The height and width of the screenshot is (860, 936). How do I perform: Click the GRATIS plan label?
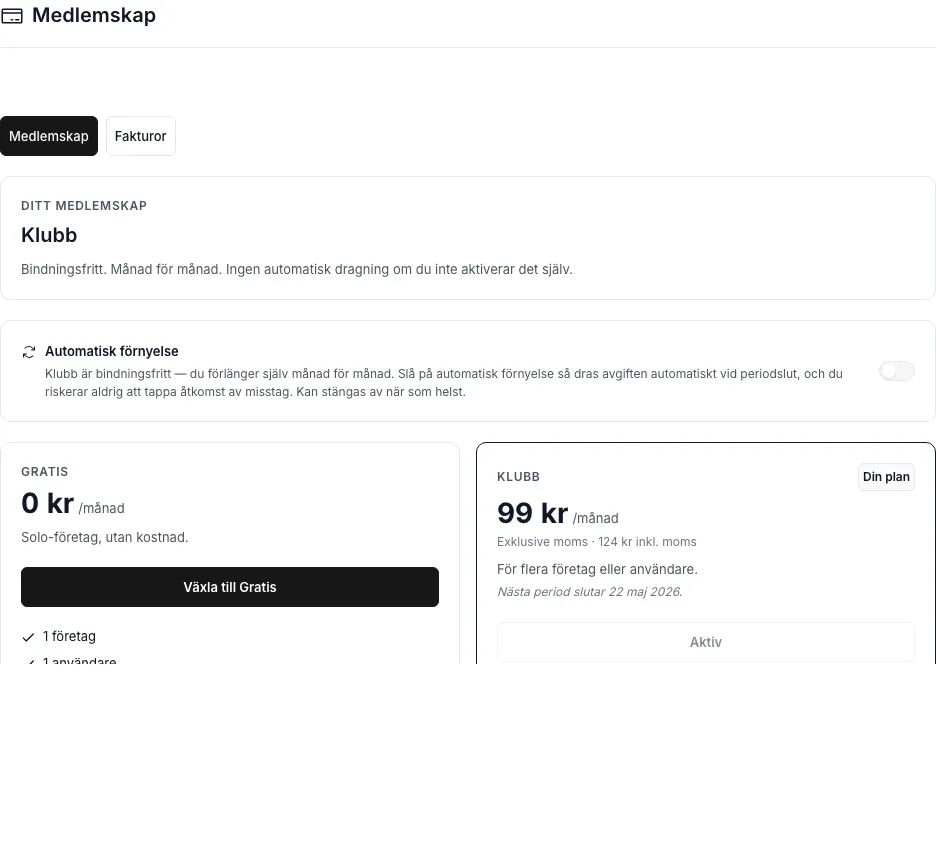coord(45,472)
